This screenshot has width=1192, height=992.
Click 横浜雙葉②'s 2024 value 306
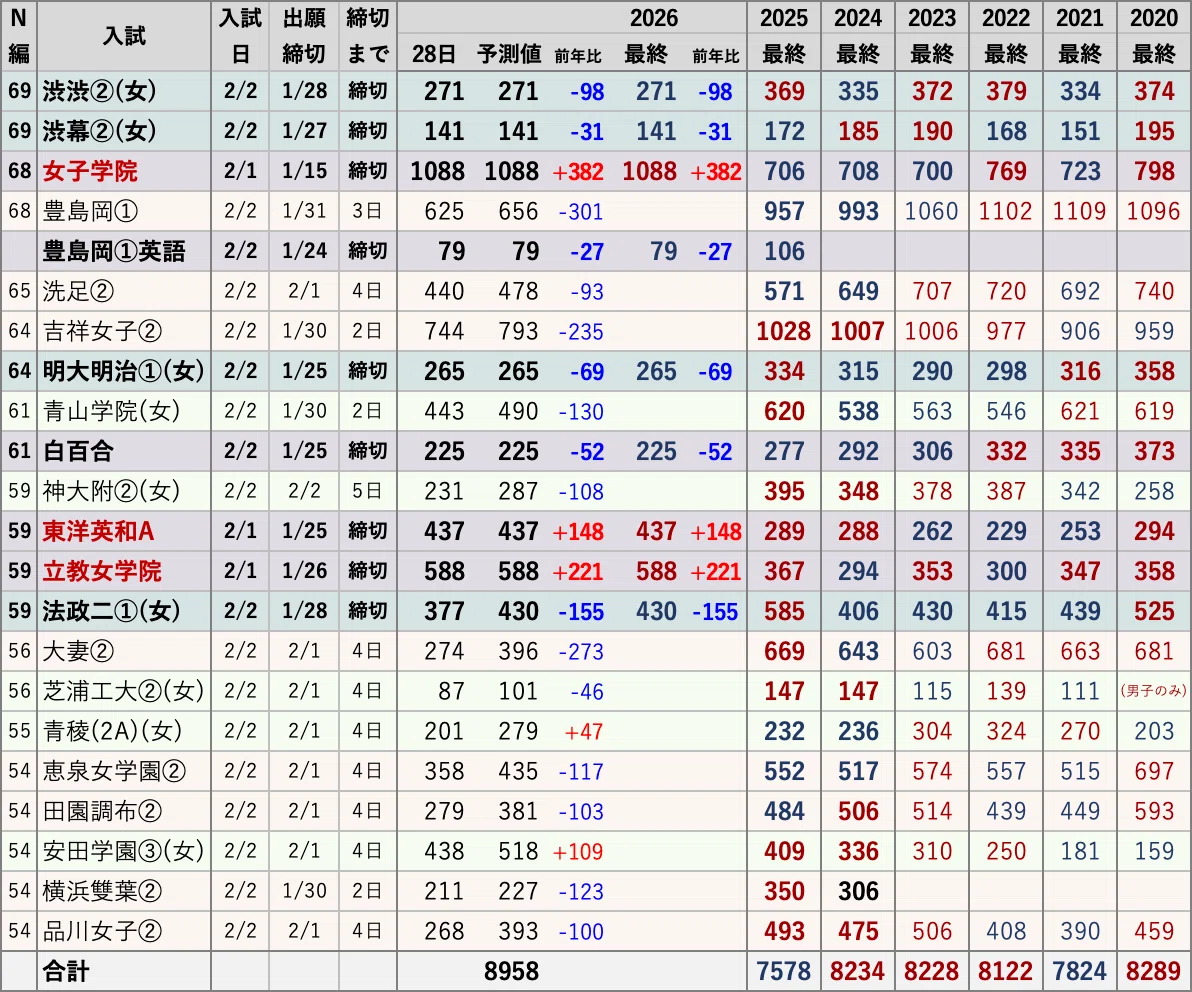(858, 891)
